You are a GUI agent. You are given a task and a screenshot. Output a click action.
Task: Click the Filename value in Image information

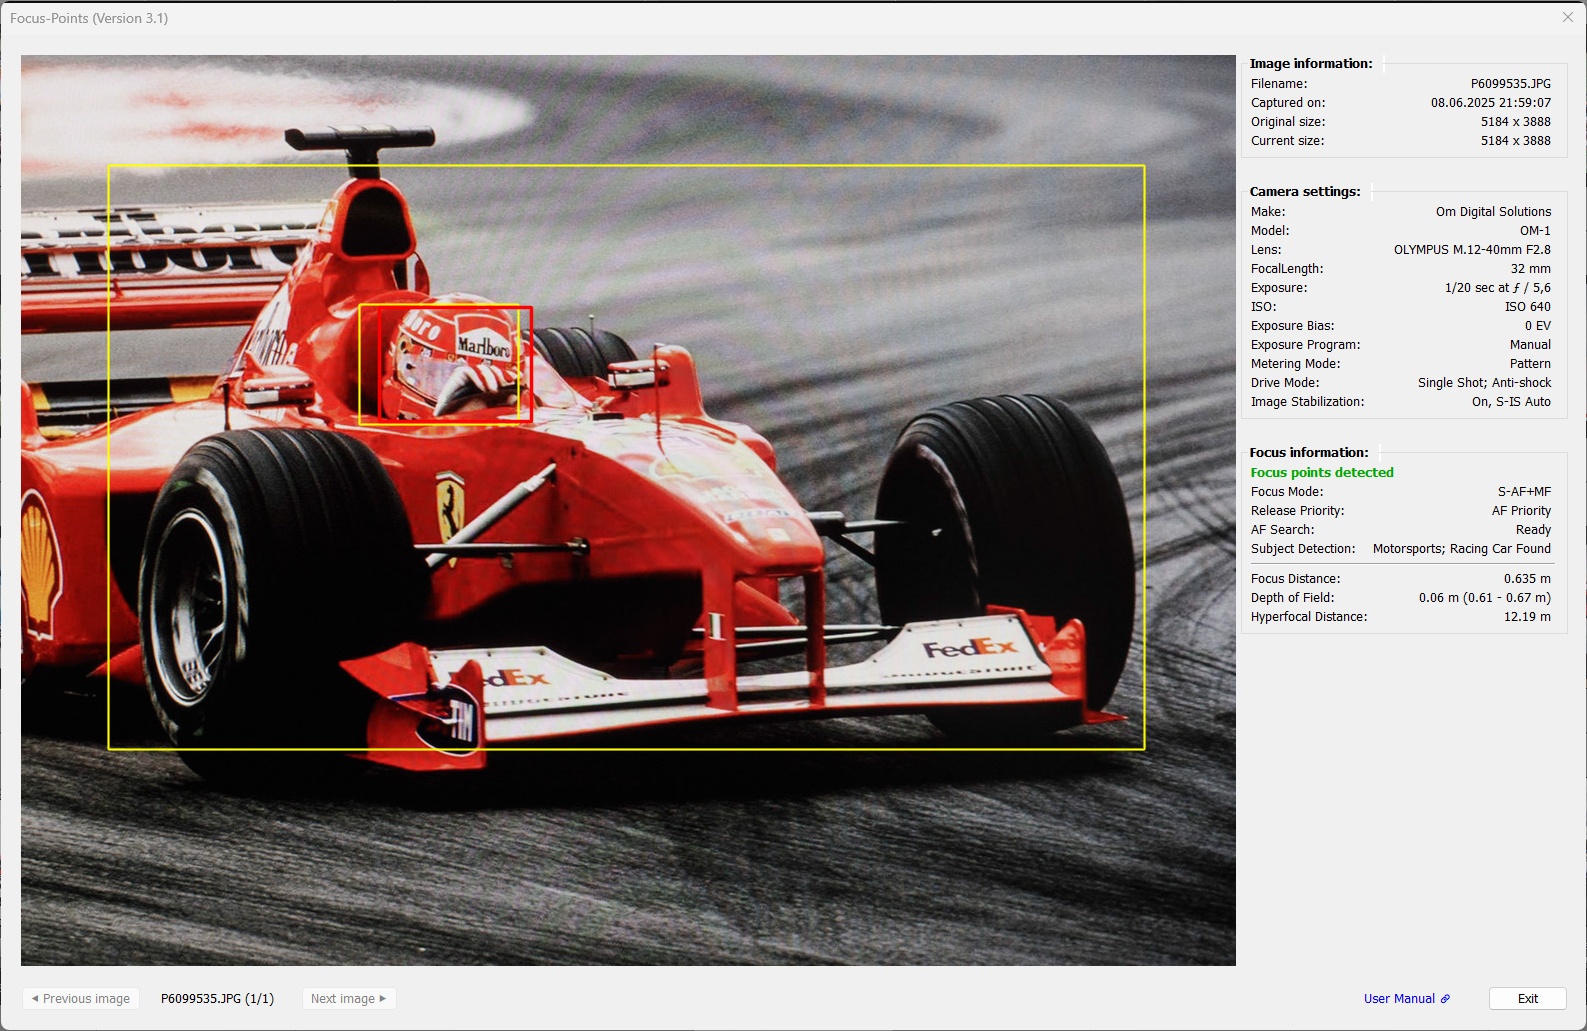click(1510, 84)
